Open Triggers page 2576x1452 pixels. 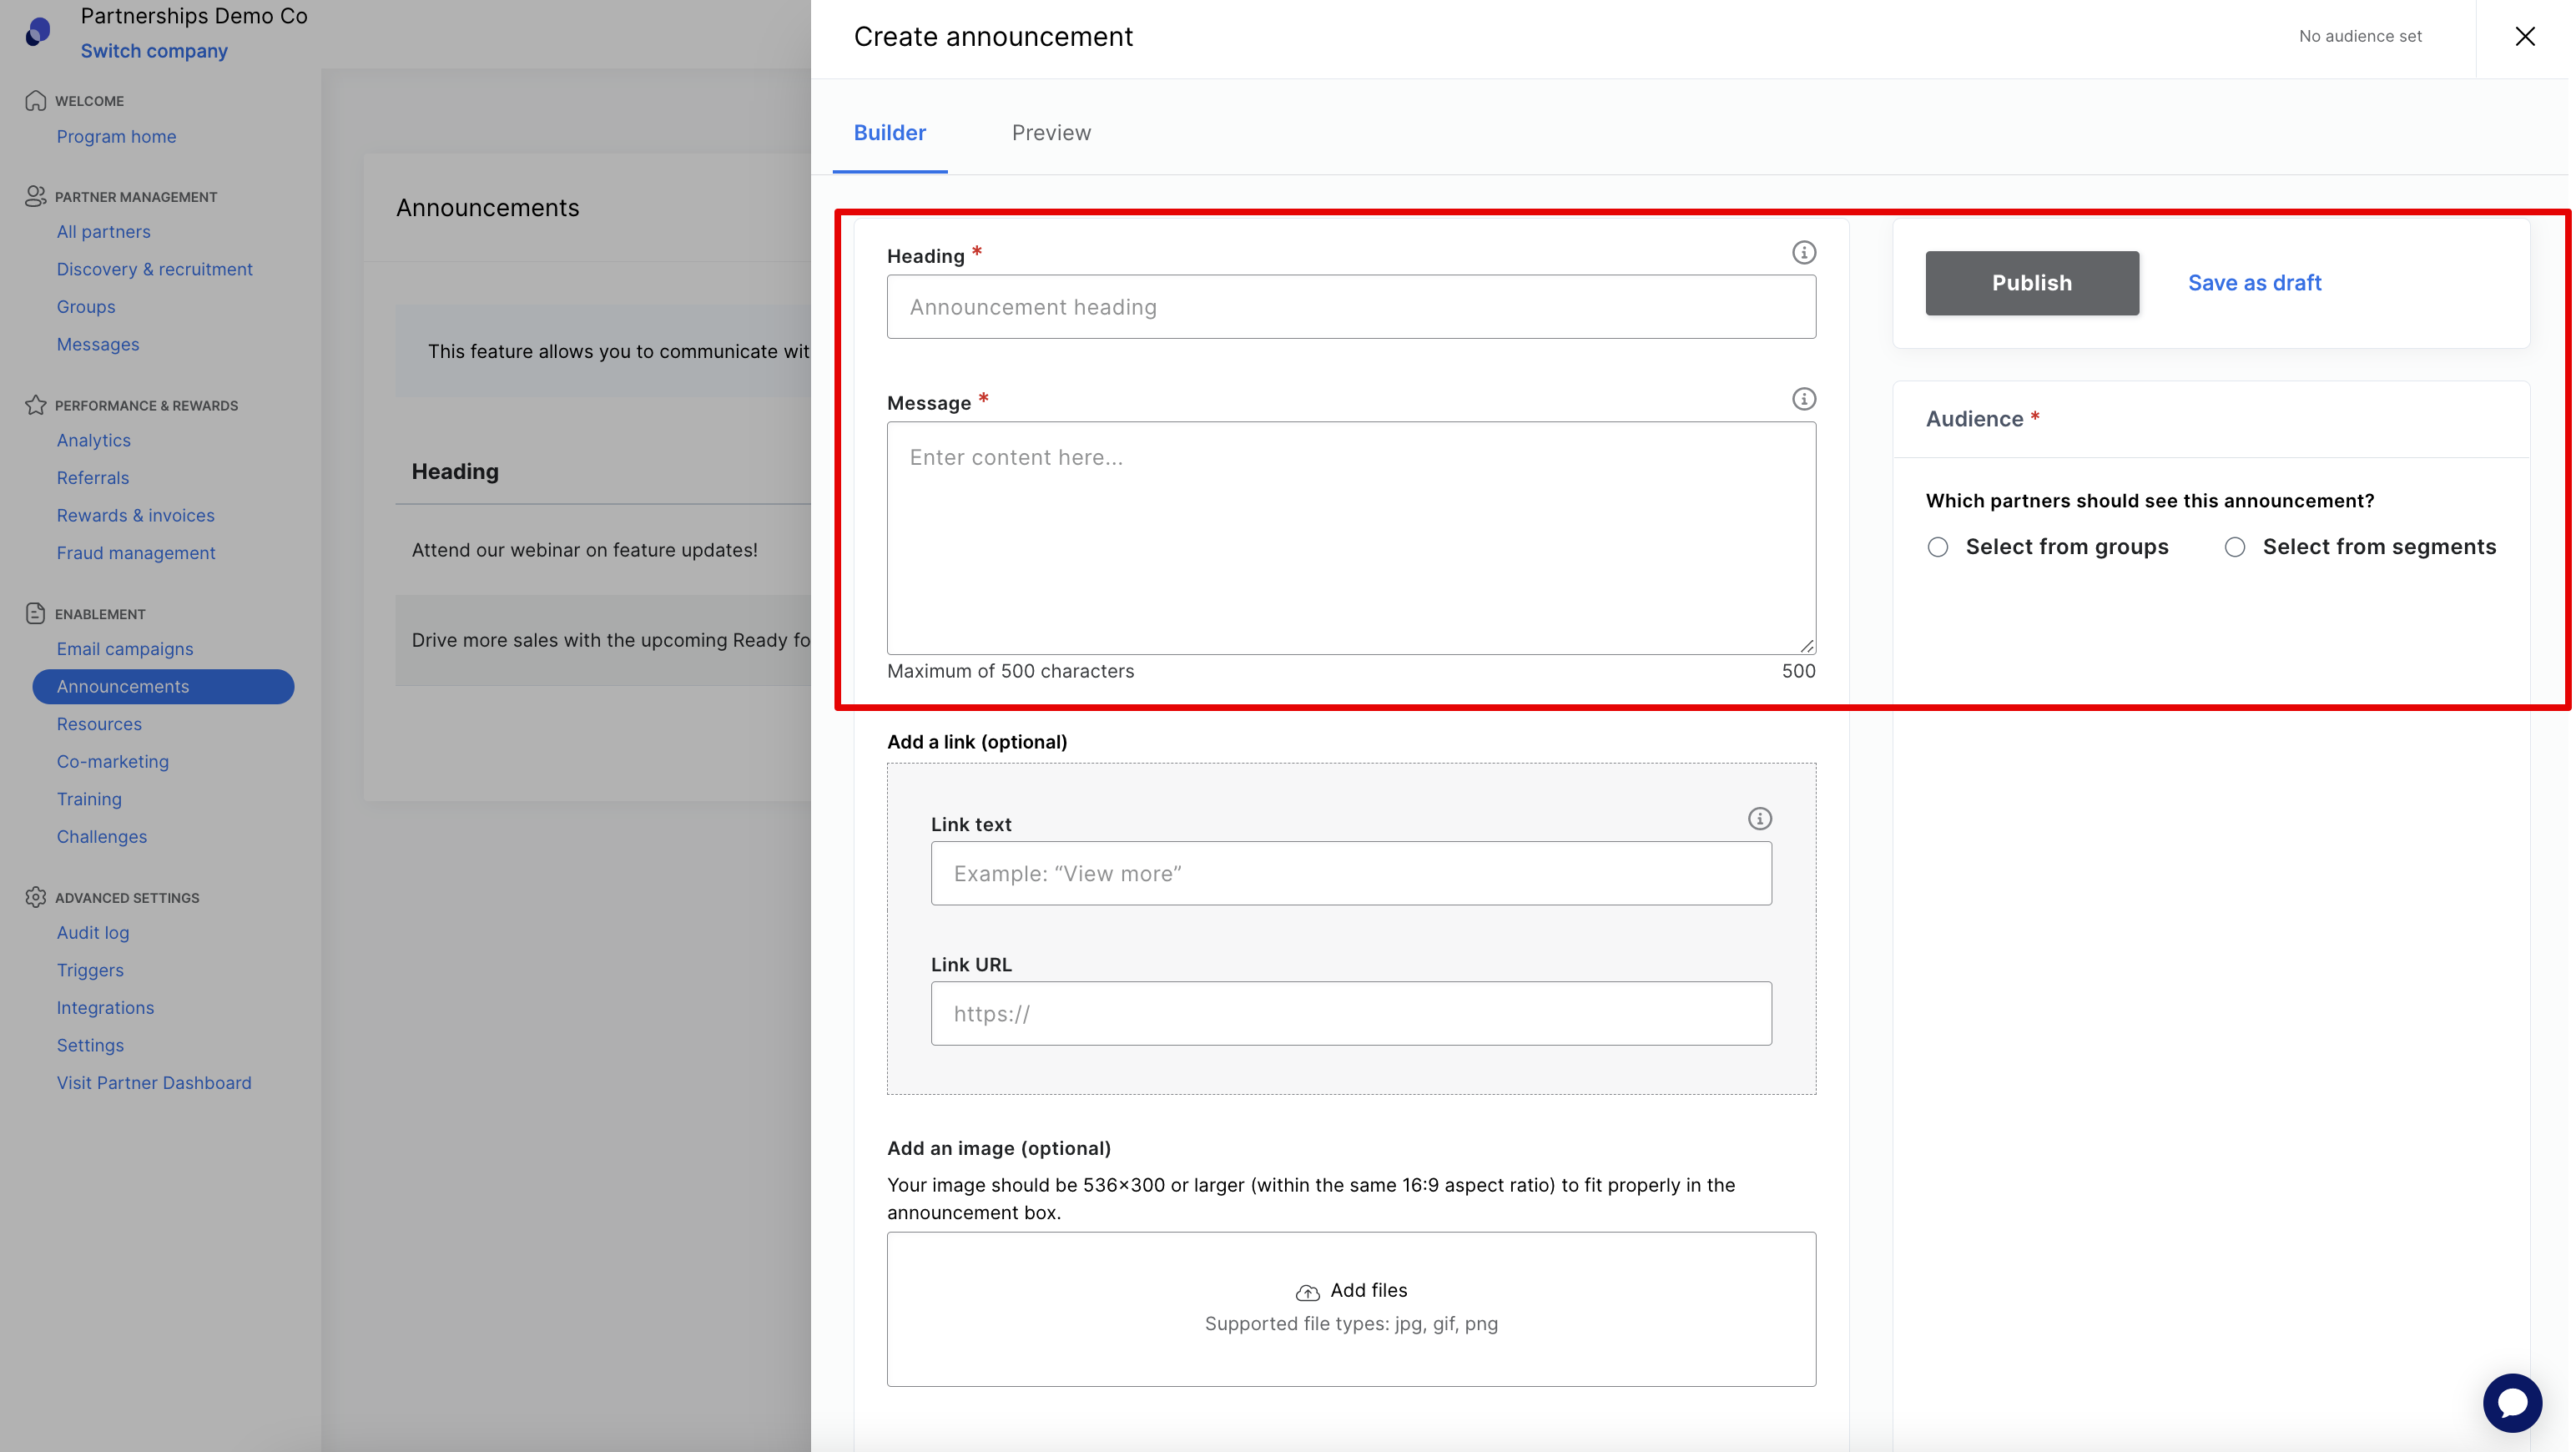[x=90, y=970]
